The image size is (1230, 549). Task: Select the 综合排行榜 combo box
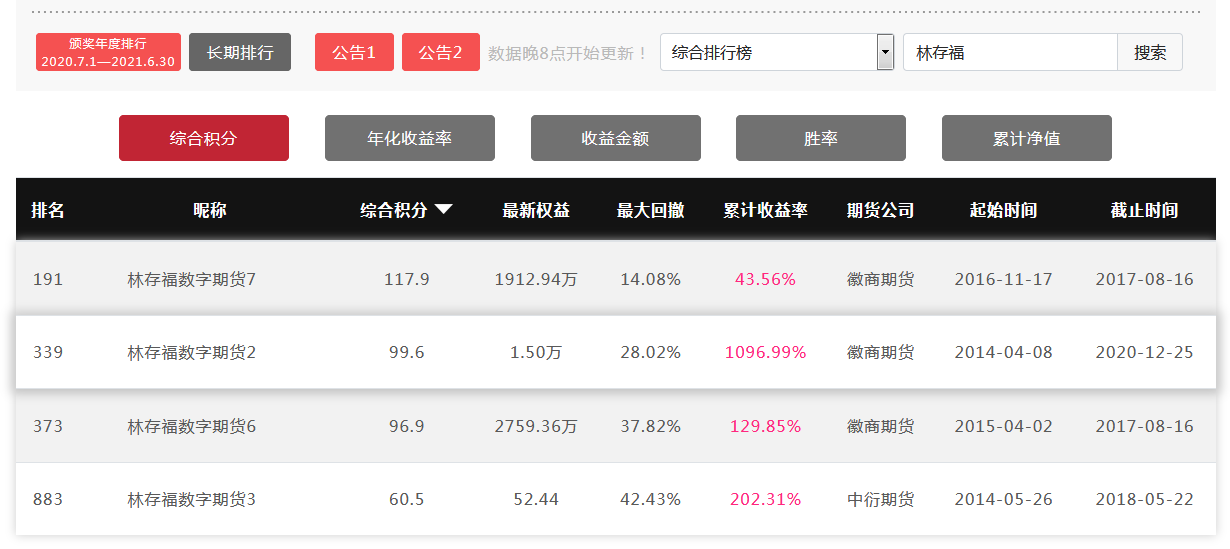pyautogui.click(x=777, y=52)
